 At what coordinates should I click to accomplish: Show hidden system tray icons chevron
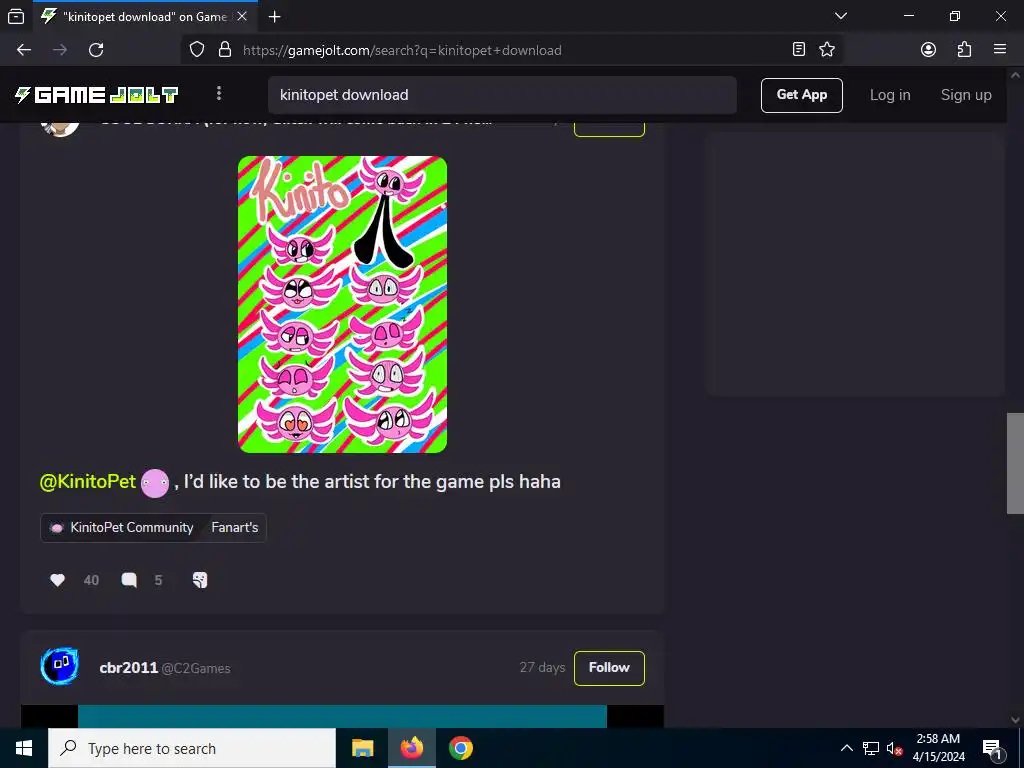(846, 748)
